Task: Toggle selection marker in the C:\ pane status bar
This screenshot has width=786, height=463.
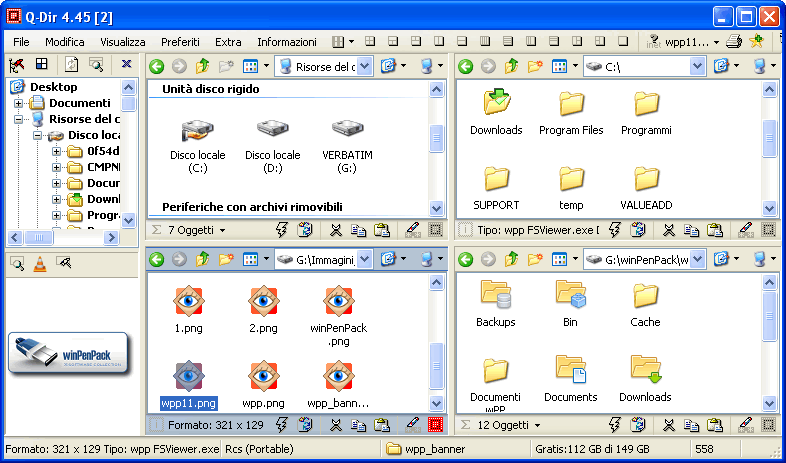Action: click(x=768, y=230)
